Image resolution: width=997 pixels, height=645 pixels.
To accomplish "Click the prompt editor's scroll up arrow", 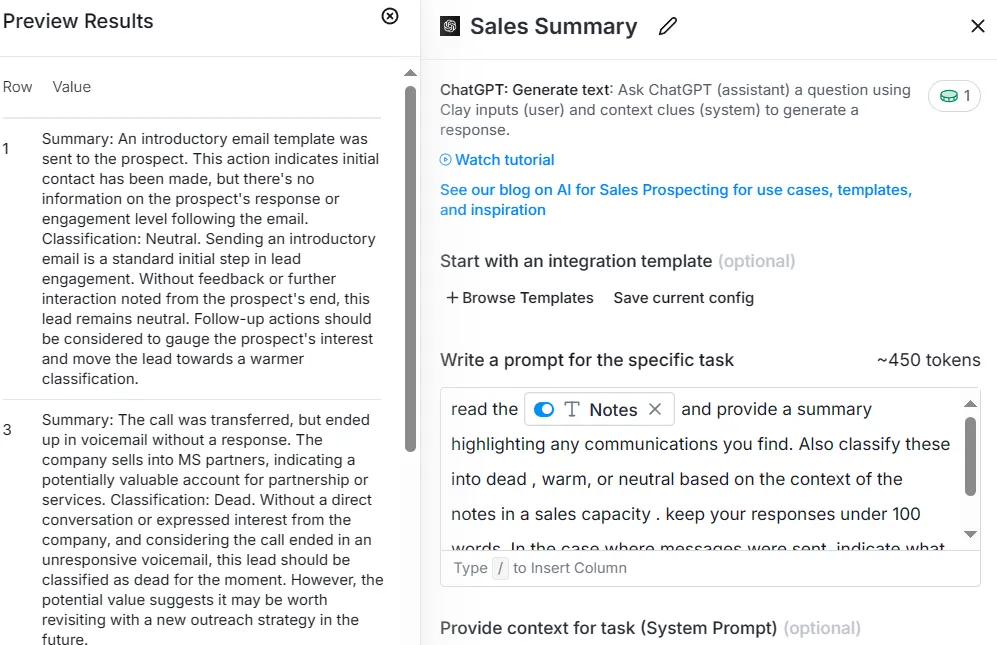I will 970,404.
